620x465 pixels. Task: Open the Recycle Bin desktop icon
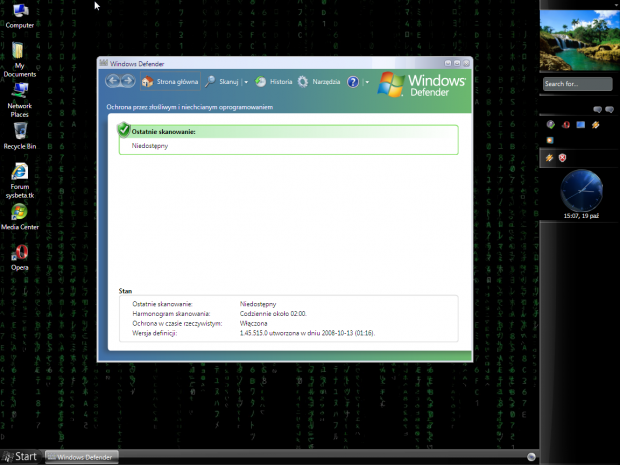20,136
